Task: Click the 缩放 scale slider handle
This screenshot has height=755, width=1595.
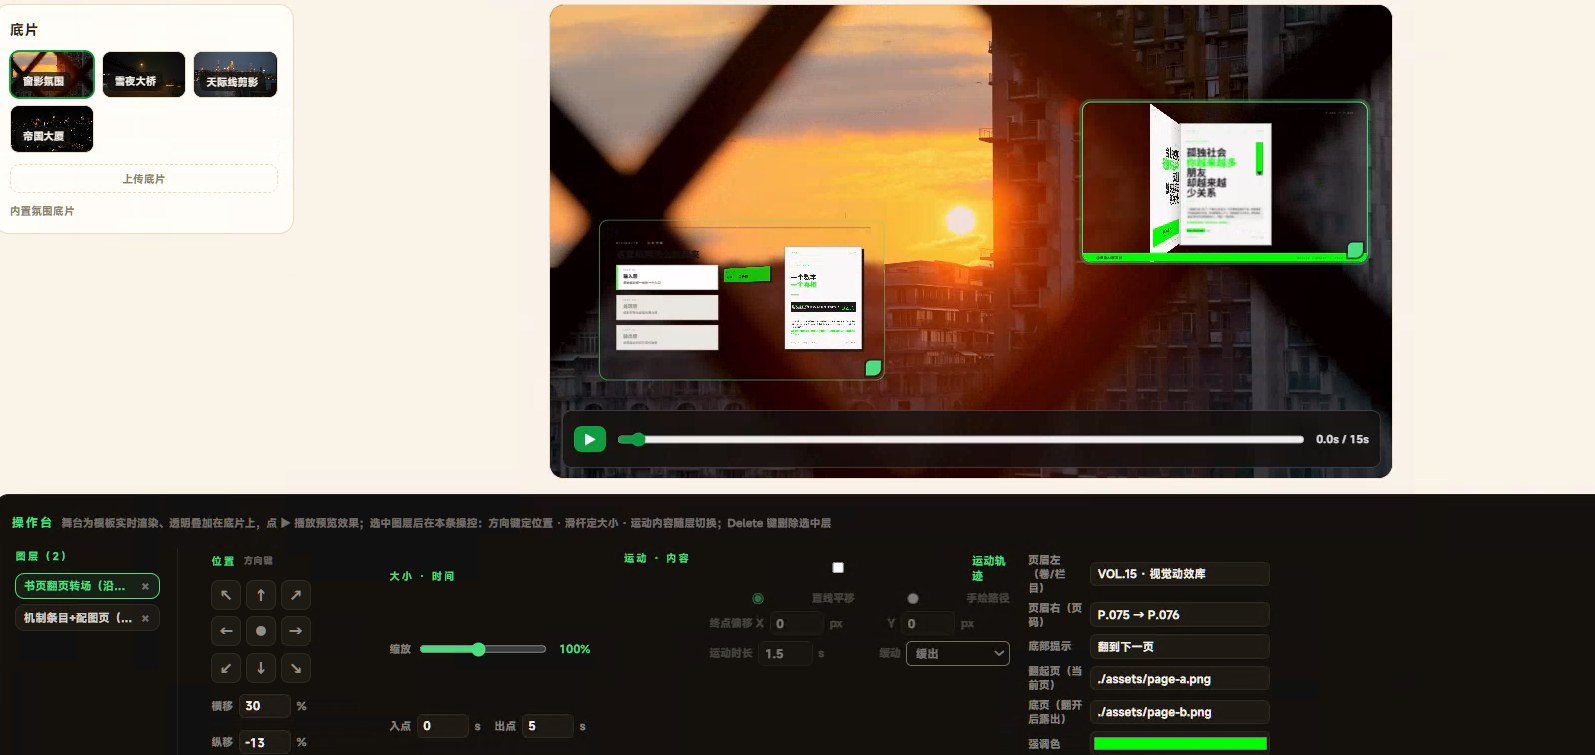Action: pos(479,649)
